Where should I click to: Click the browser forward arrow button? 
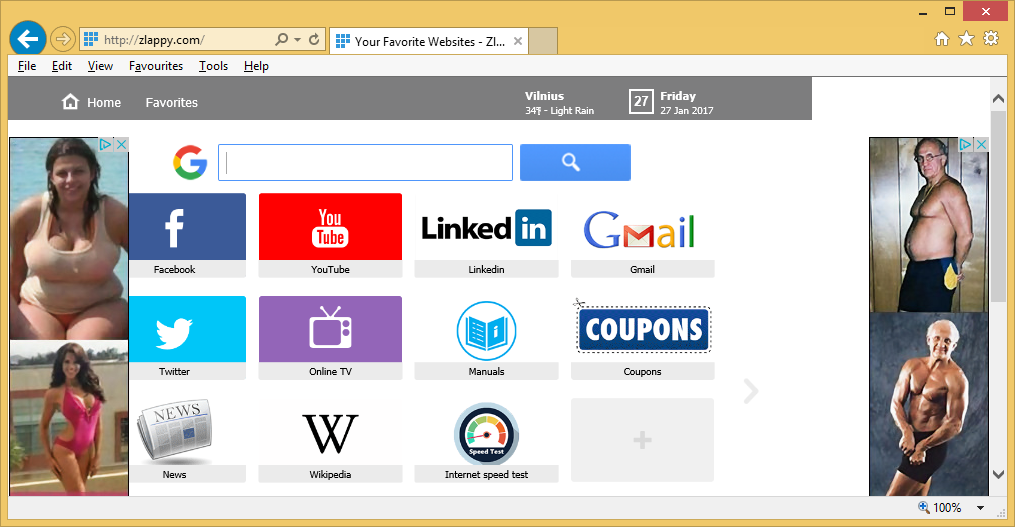62,39
